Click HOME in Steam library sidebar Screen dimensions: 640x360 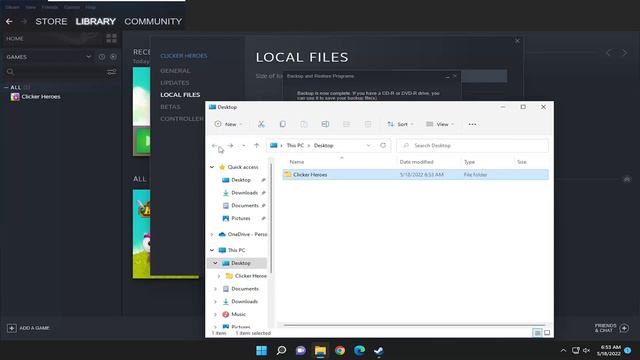pyautogui.click(x=15, y=38)
